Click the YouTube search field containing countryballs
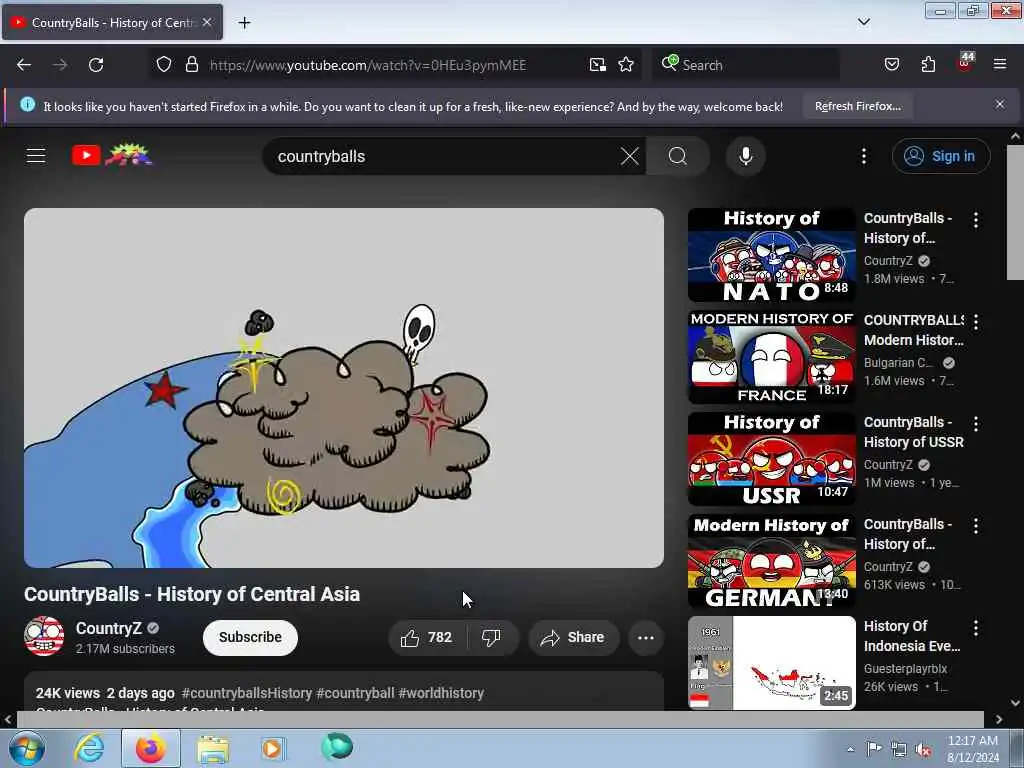This screenshot has width=1024, height=768. [444, 156]
